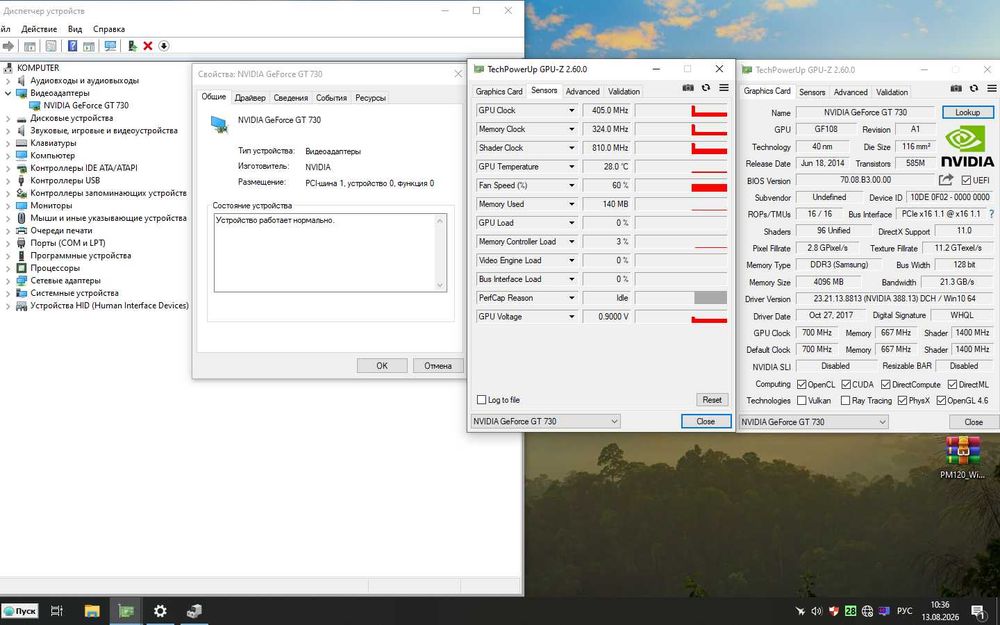Click the BIOS share/export arrow icon

pos(946,180)
